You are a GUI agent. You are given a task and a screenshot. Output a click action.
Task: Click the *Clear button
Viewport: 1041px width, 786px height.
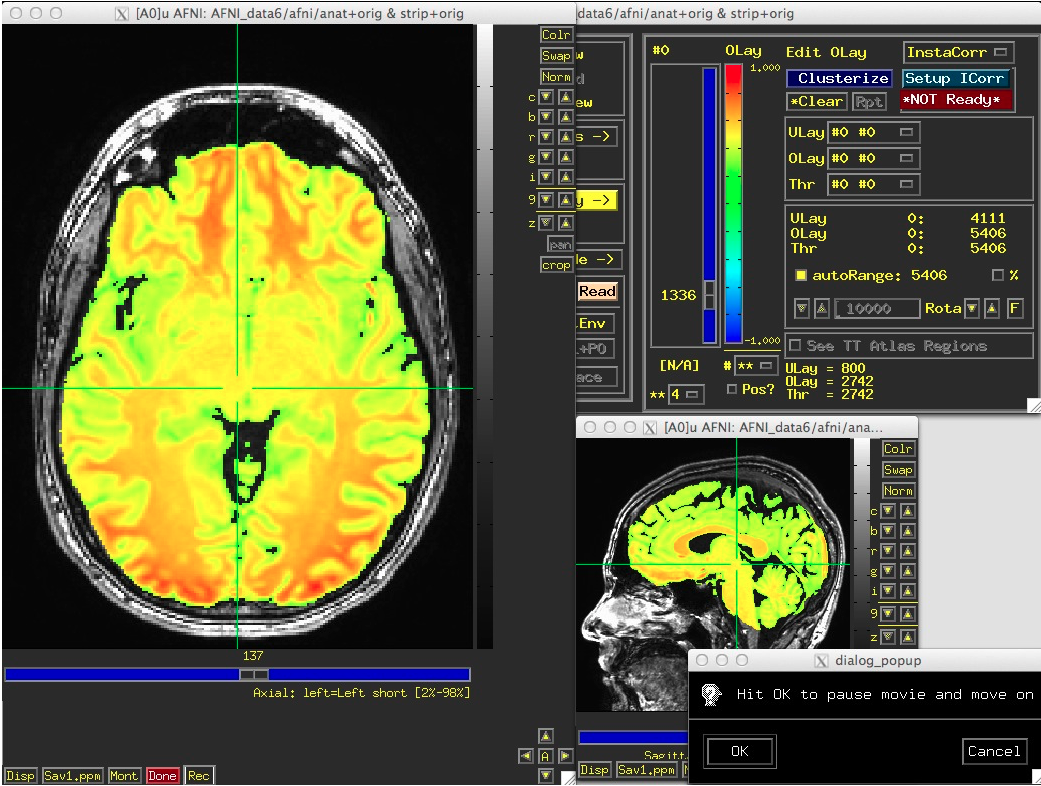click(x=816, y=102)
